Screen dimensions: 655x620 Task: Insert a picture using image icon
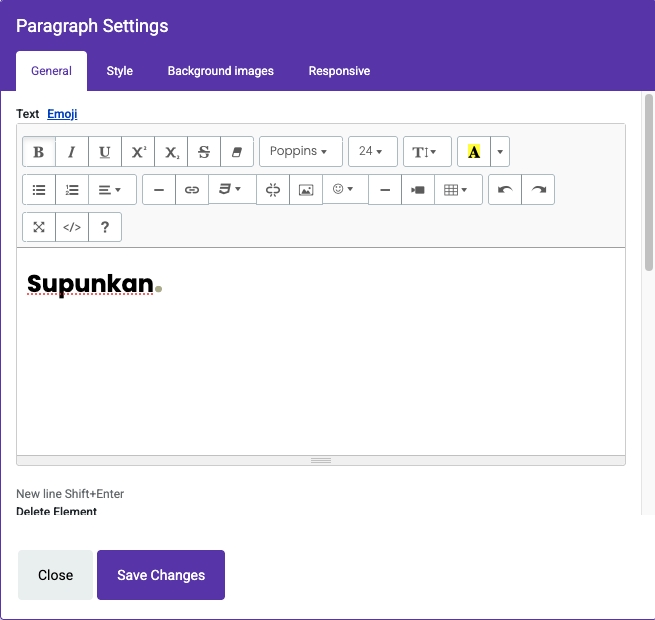point(306,190)
